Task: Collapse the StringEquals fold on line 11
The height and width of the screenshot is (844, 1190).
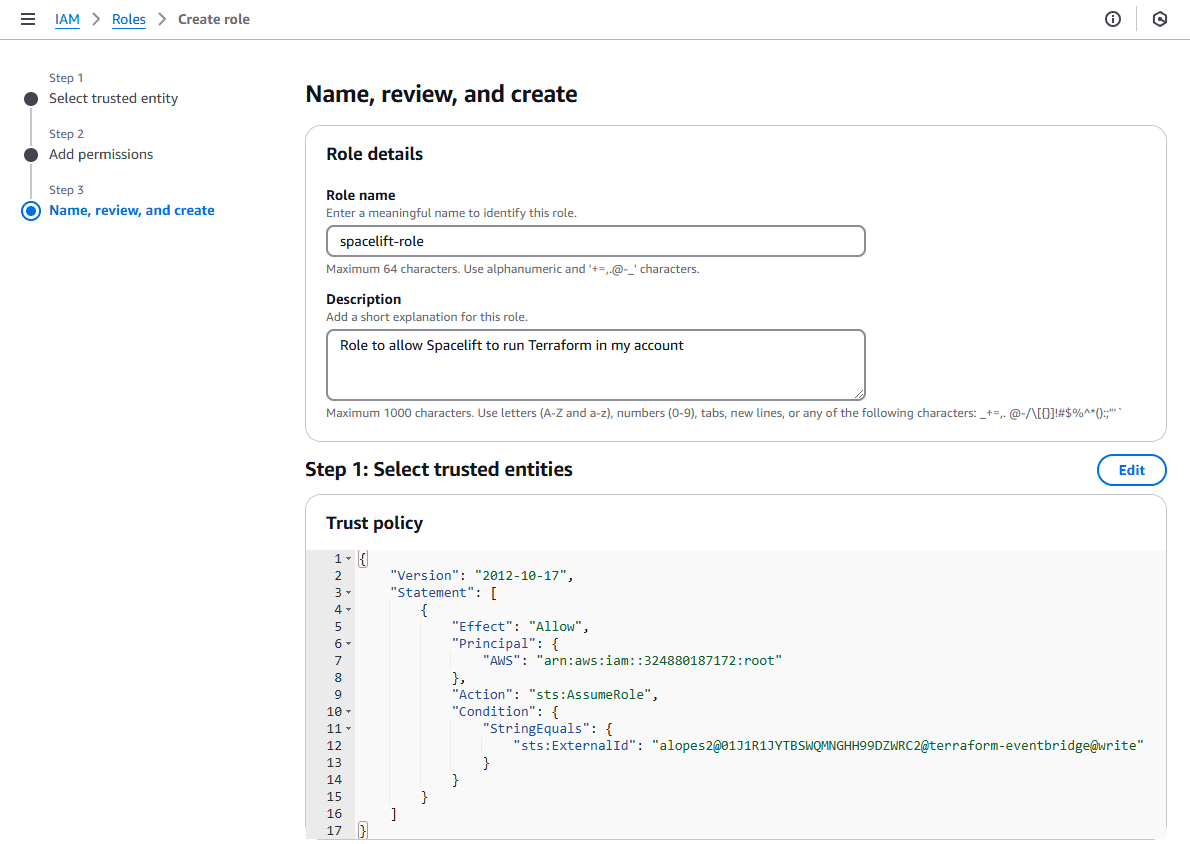Action: click(x=348, y=729)
